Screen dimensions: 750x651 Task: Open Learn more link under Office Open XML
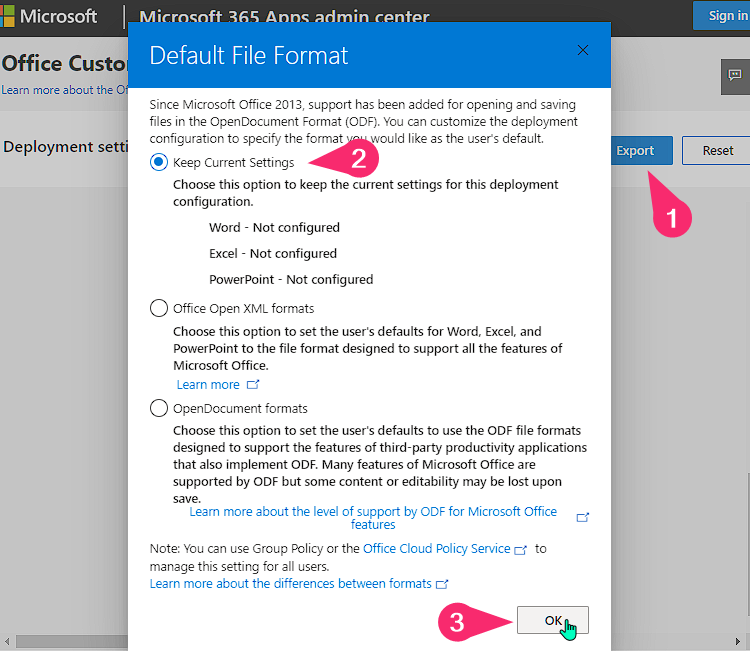(x=208, y=385)
